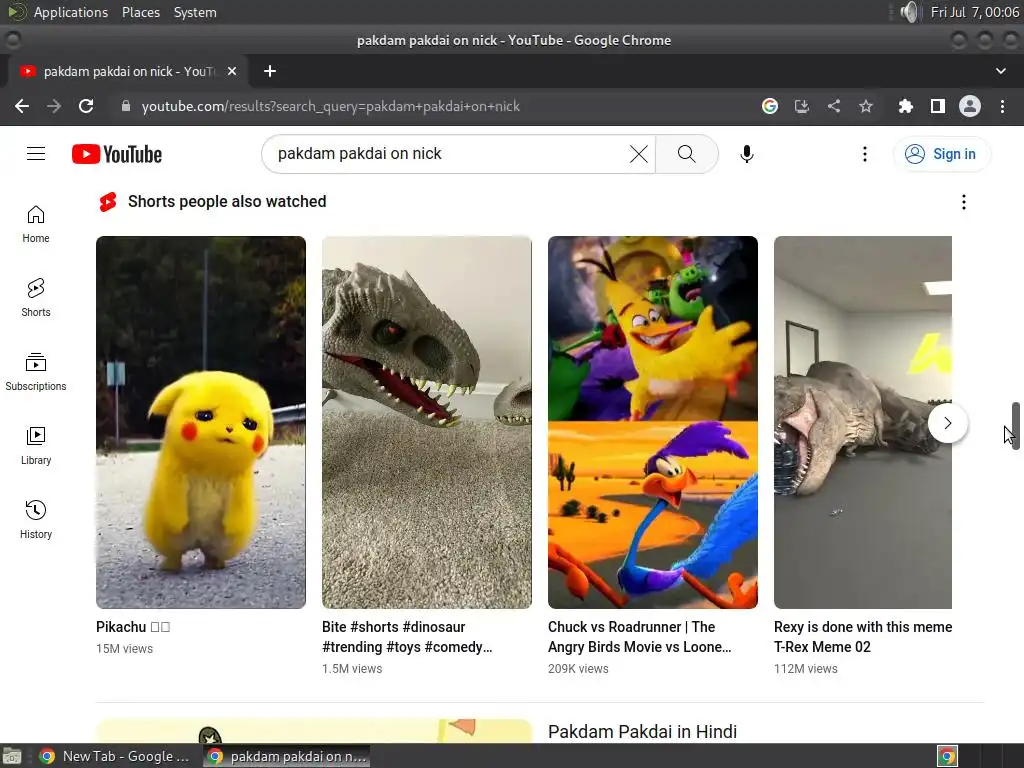Open the Applications menu
The image size is (1024, 768).
tap(71, 12)
